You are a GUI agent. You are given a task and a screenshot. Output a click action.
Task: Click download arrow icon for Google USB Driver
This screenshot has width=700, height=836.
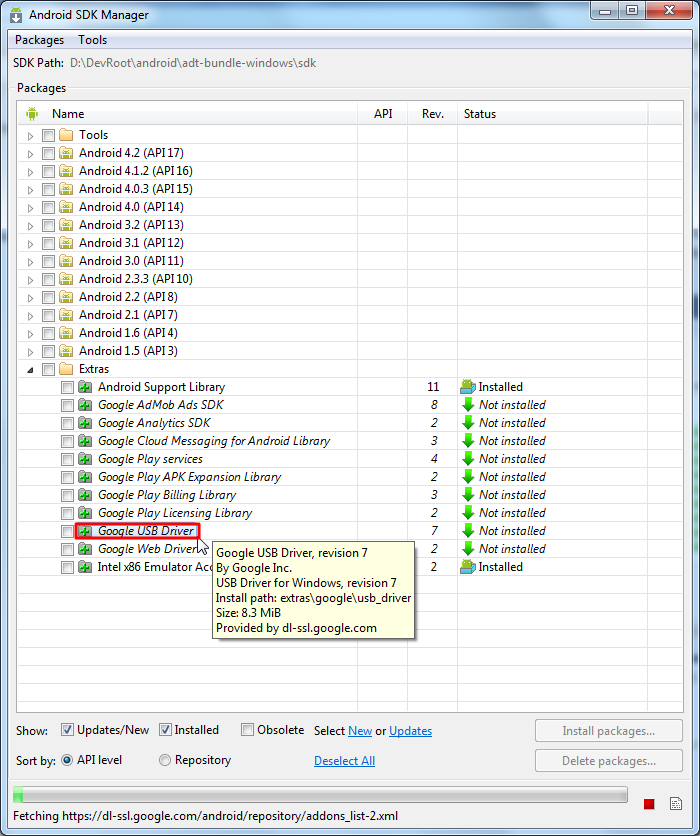(x=468, y=530)
